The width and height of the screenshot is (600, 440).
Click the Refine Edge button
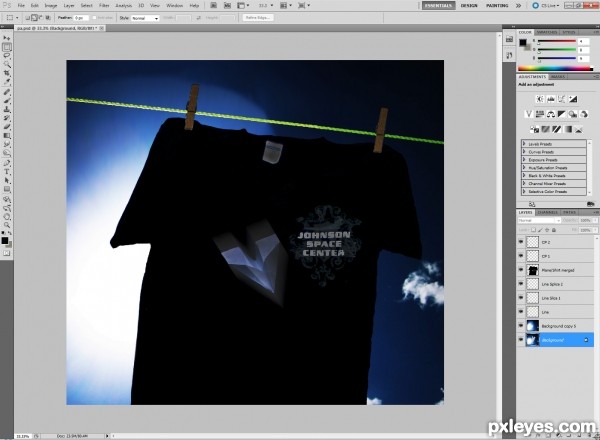pyautogui.click(x=258, y=18)
